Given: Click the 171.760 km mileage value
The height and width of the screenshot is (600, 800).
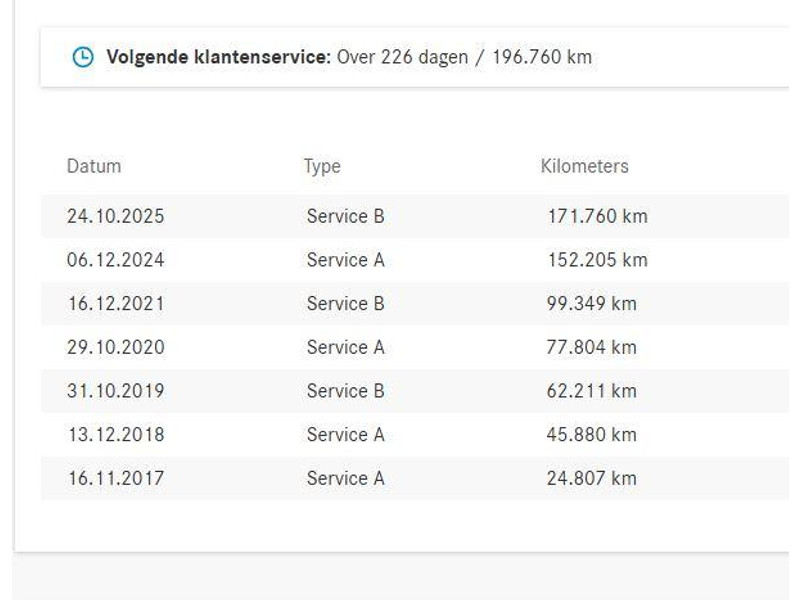Looking at the screenshot, I should tap(597, 216).
